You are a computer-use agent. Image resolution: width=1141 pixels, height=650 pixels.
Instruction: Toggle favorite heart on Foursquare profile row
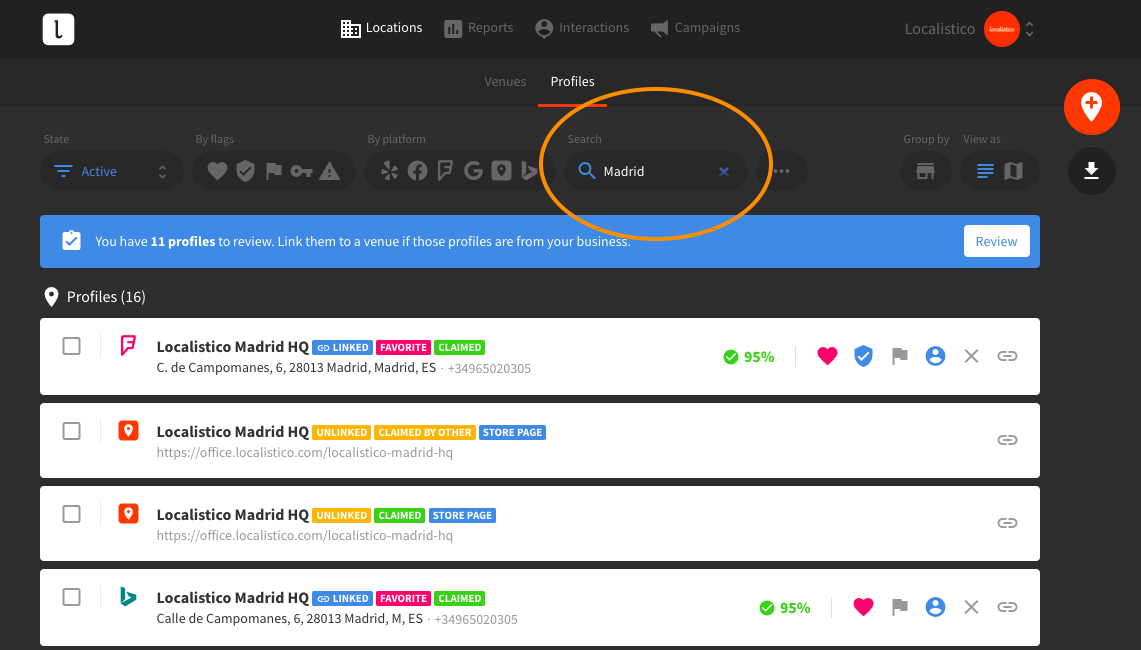point(827,356)
